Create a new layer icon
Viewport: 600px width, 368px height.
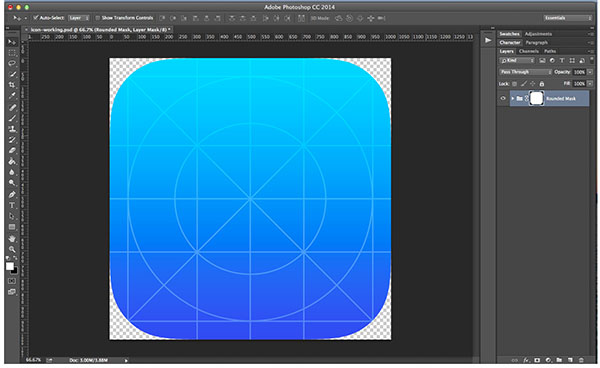tap(570, 360)
